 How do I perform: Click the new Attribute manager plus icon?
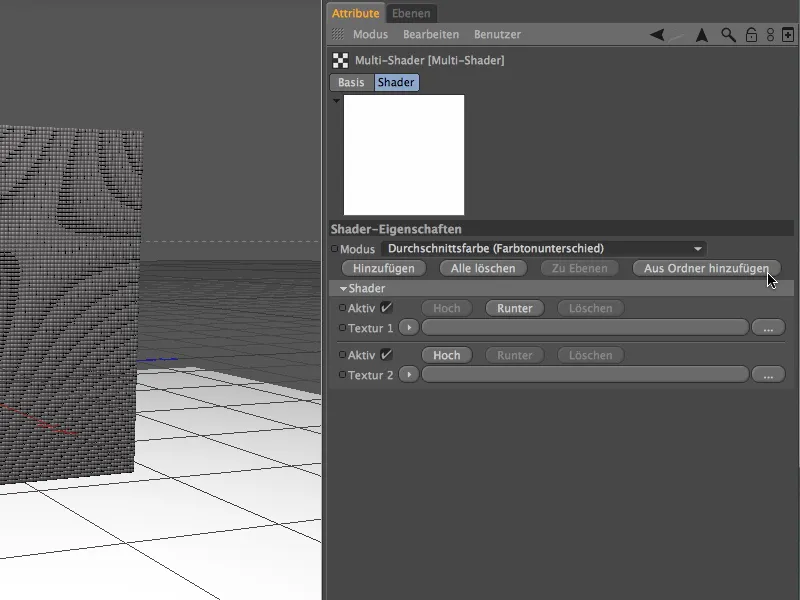788,35
